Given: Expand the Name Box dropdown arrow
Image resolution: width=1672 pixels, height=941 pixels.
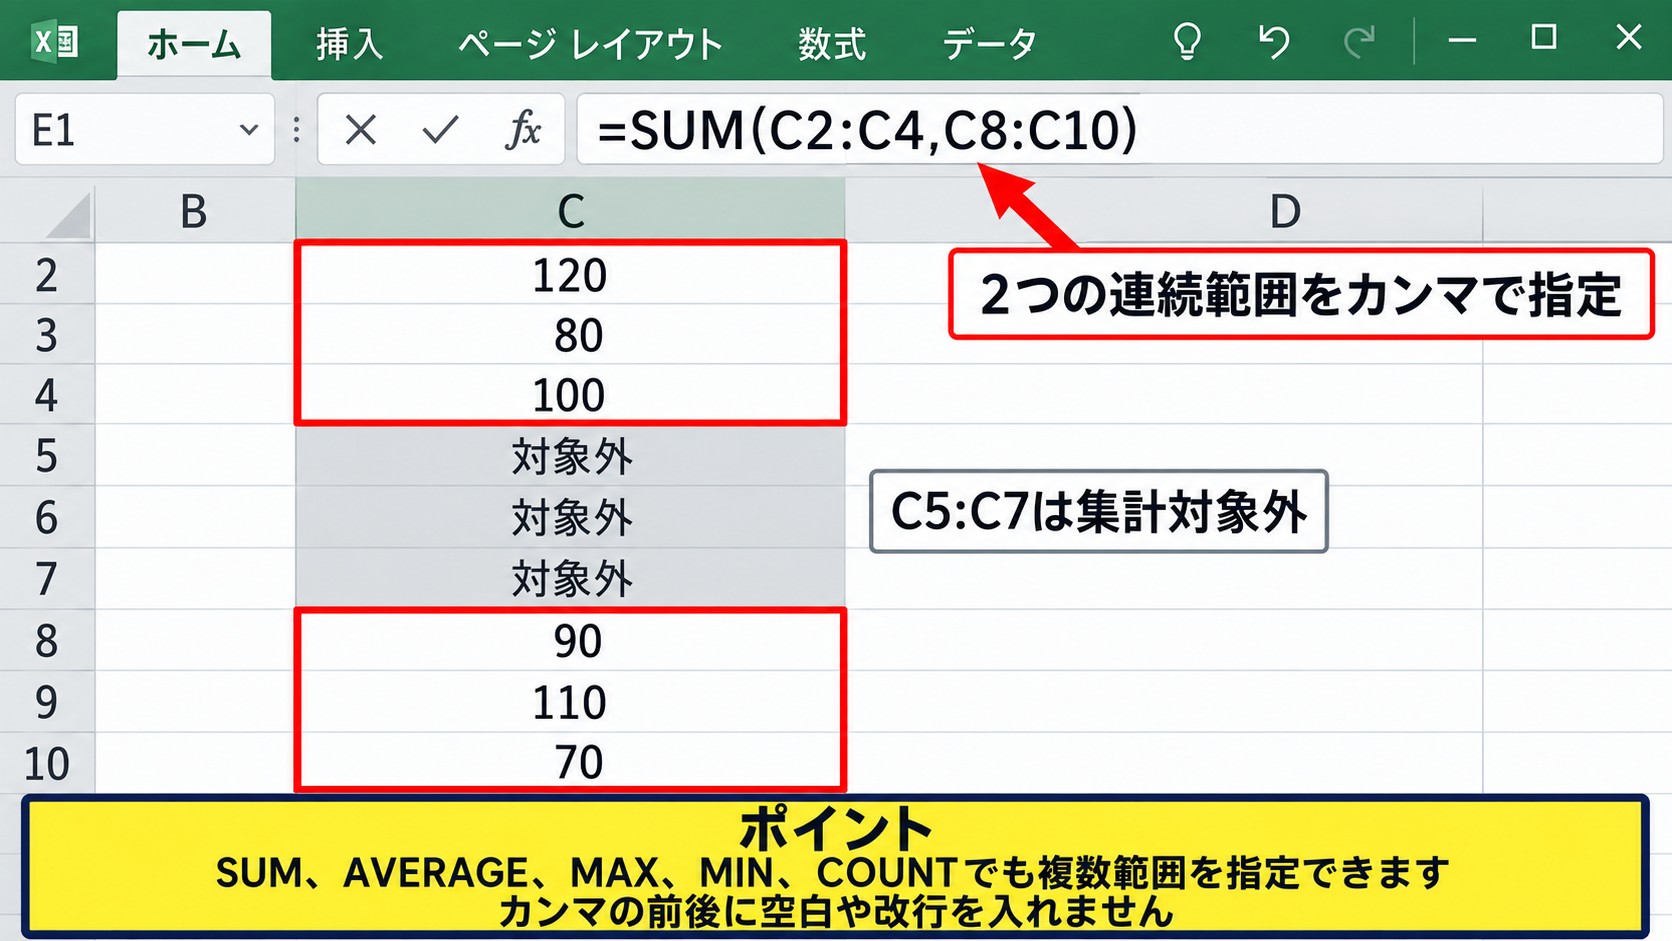Looking at the screenshot, I should [249, 130].
